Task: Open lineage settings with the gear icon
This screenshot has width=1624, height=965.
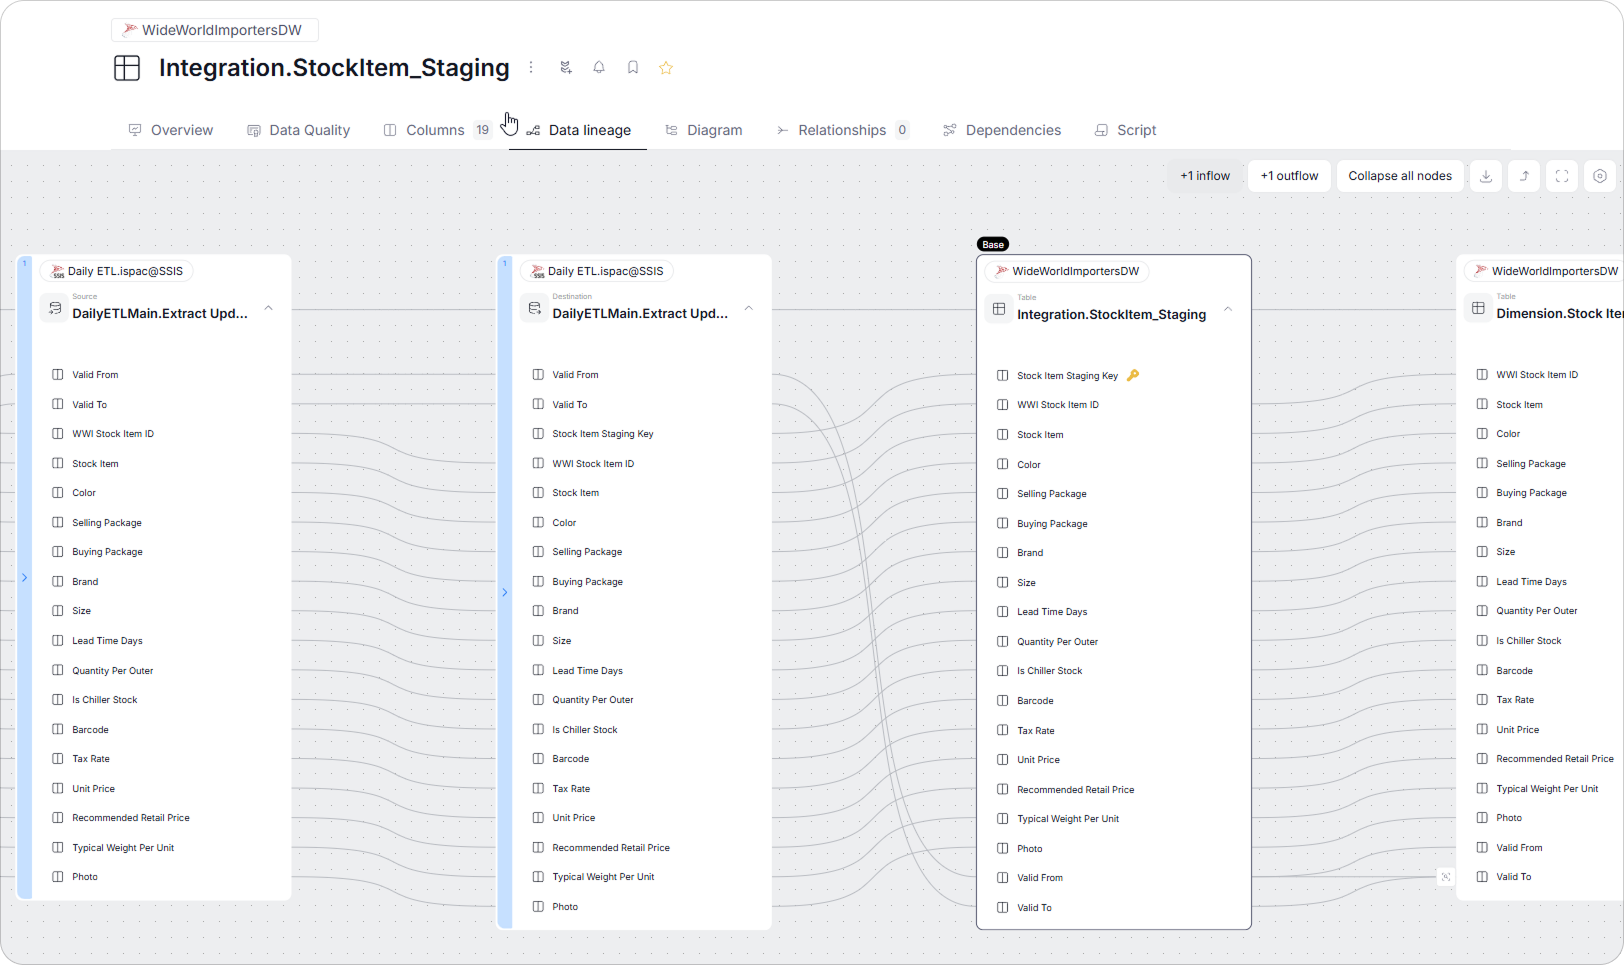Action: 1599,175
